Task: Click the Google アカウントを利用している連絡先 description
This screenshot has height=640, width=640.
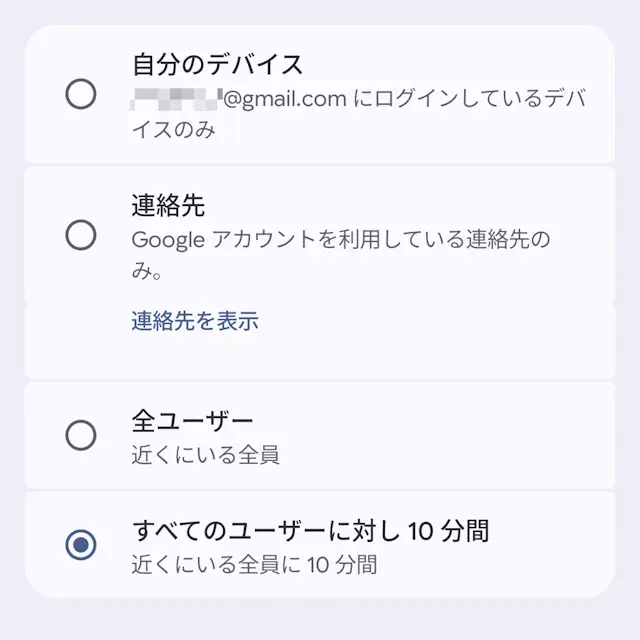Action: tap(340, 240)
